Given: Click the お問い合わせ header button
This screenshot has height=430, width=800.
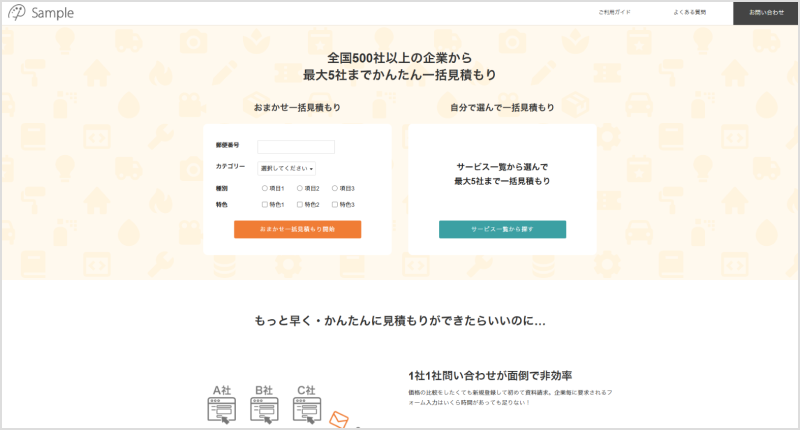Looking at the screenshot, I should pyautogui.click(x=766, y=13).
